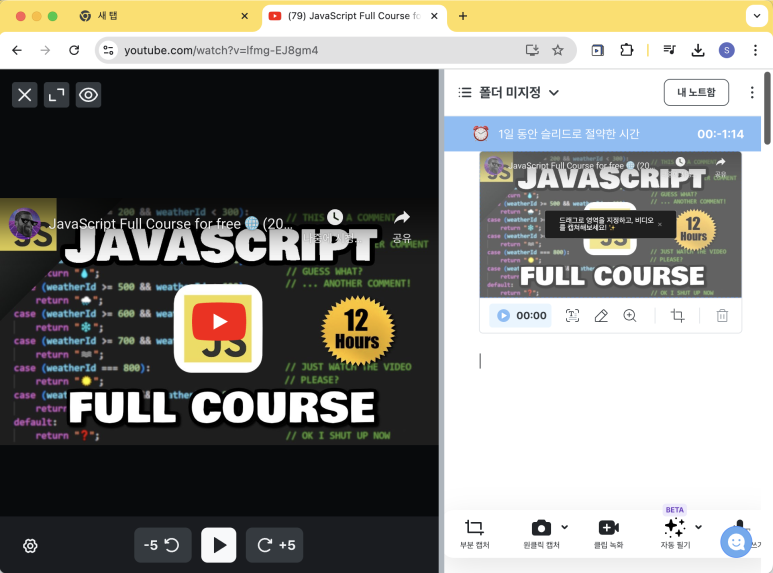Close the '새 탭' tab
This screenshot has height=573, width=773.
pos(245,16)
